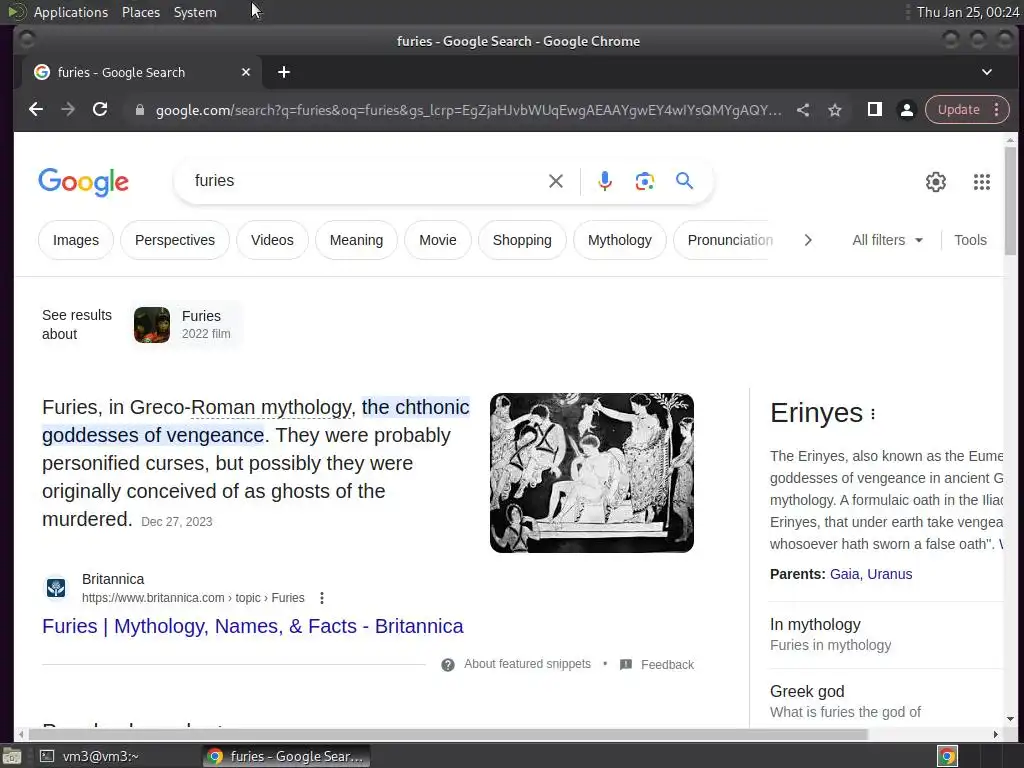
Task: Bookmark this page with star icon
Action: (x=835, y=110)
